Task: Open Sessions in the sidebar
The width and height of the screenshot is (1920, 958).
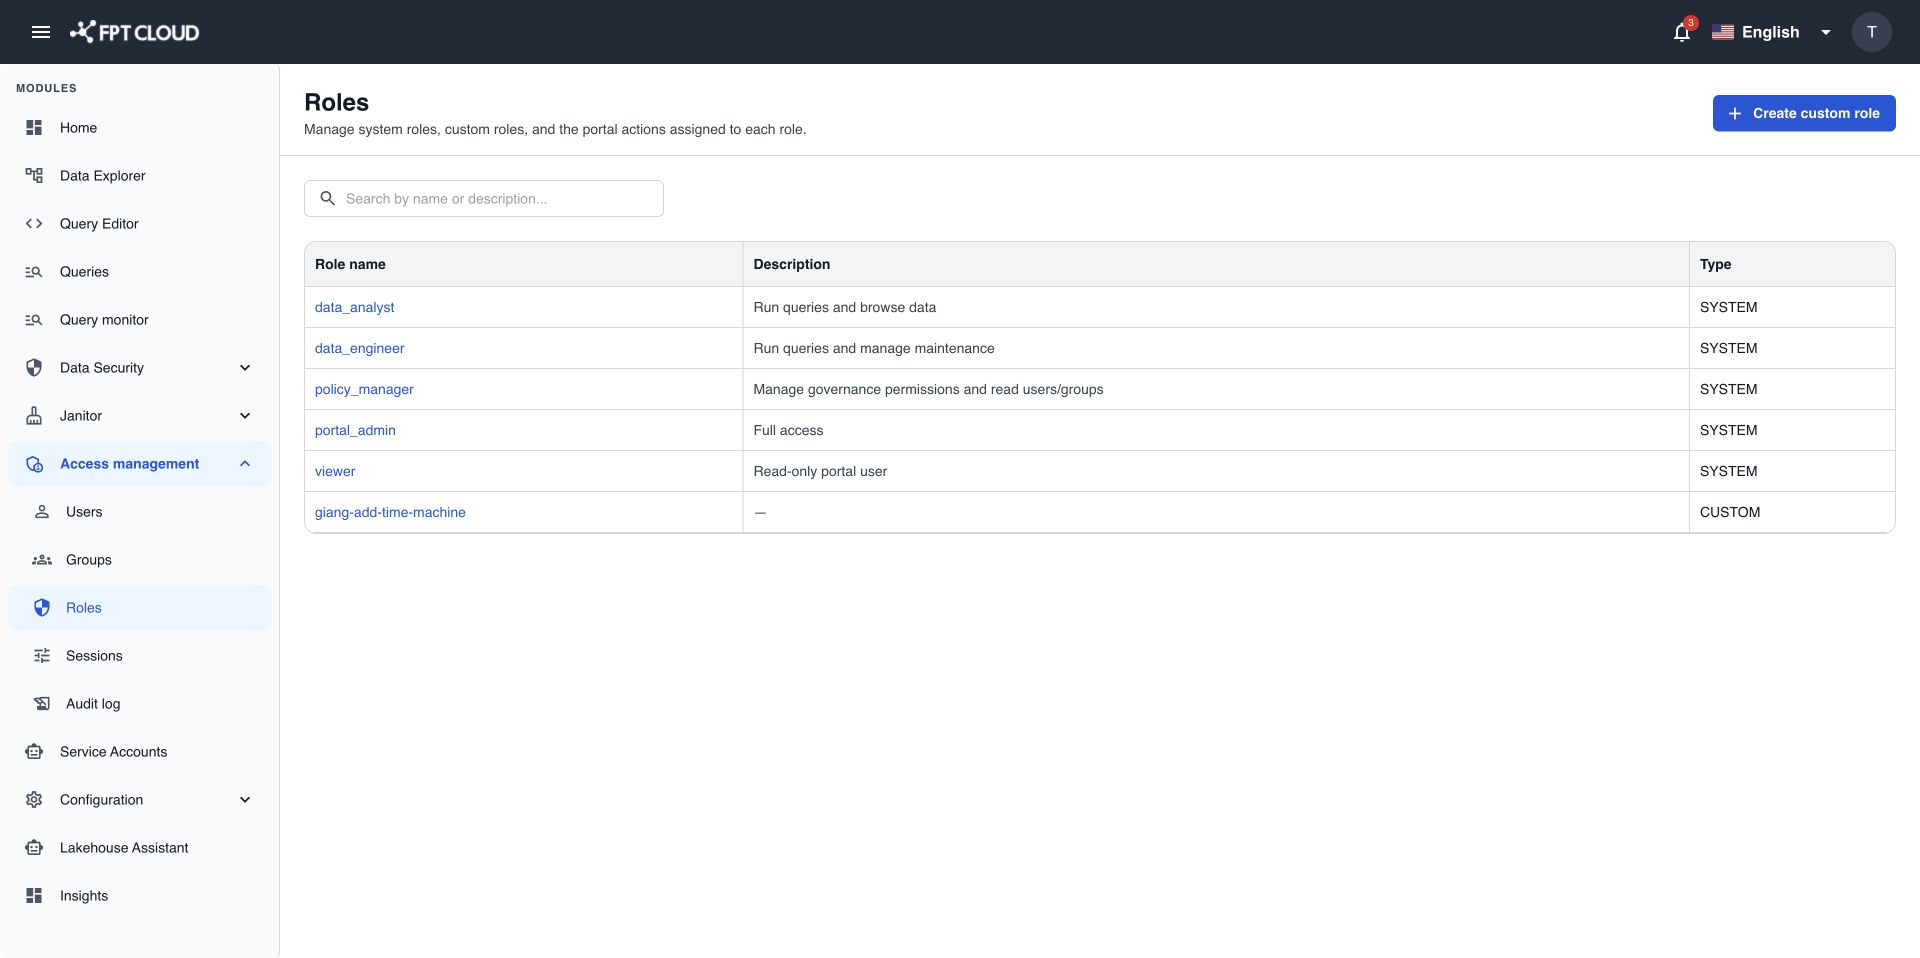Action: [x=140, y=656]
